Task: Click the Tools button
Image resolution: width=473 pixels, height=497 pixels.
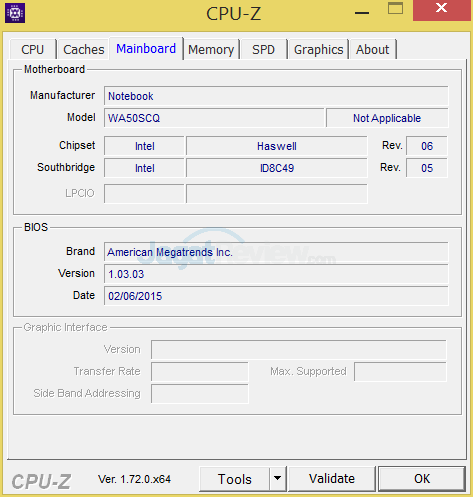Action: [x=234, y=479]
